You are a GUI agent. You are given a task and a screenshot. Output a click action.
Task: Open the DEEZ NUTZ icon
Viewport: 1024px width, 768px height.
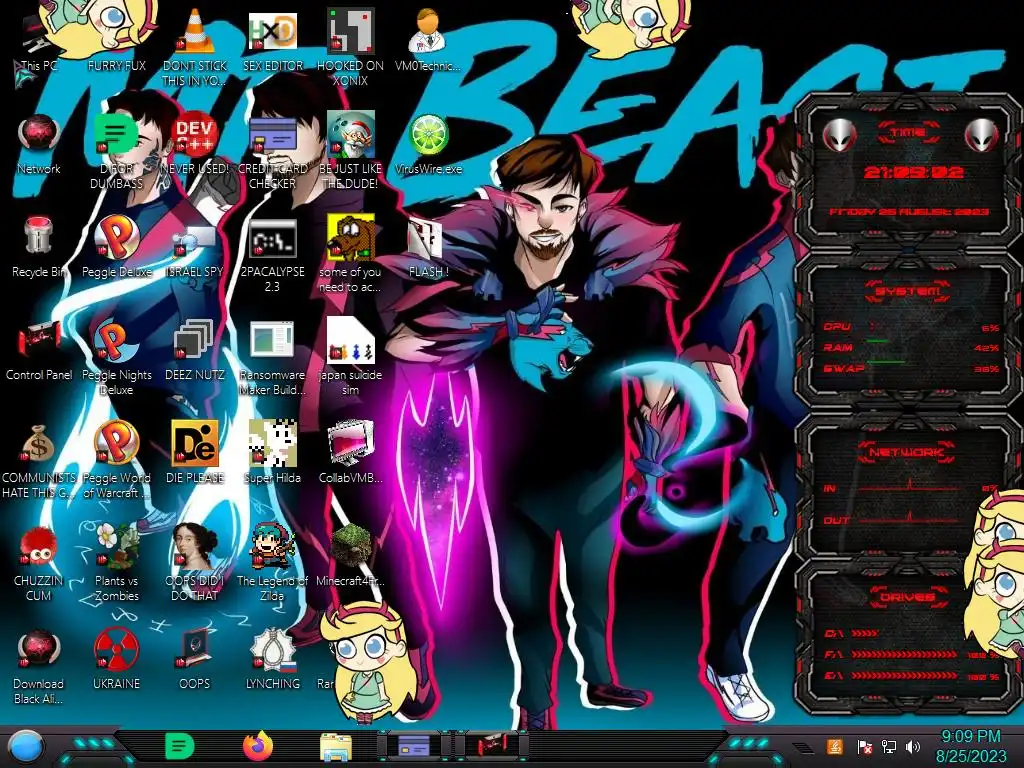pyautogui.click(x=195, y=341)
